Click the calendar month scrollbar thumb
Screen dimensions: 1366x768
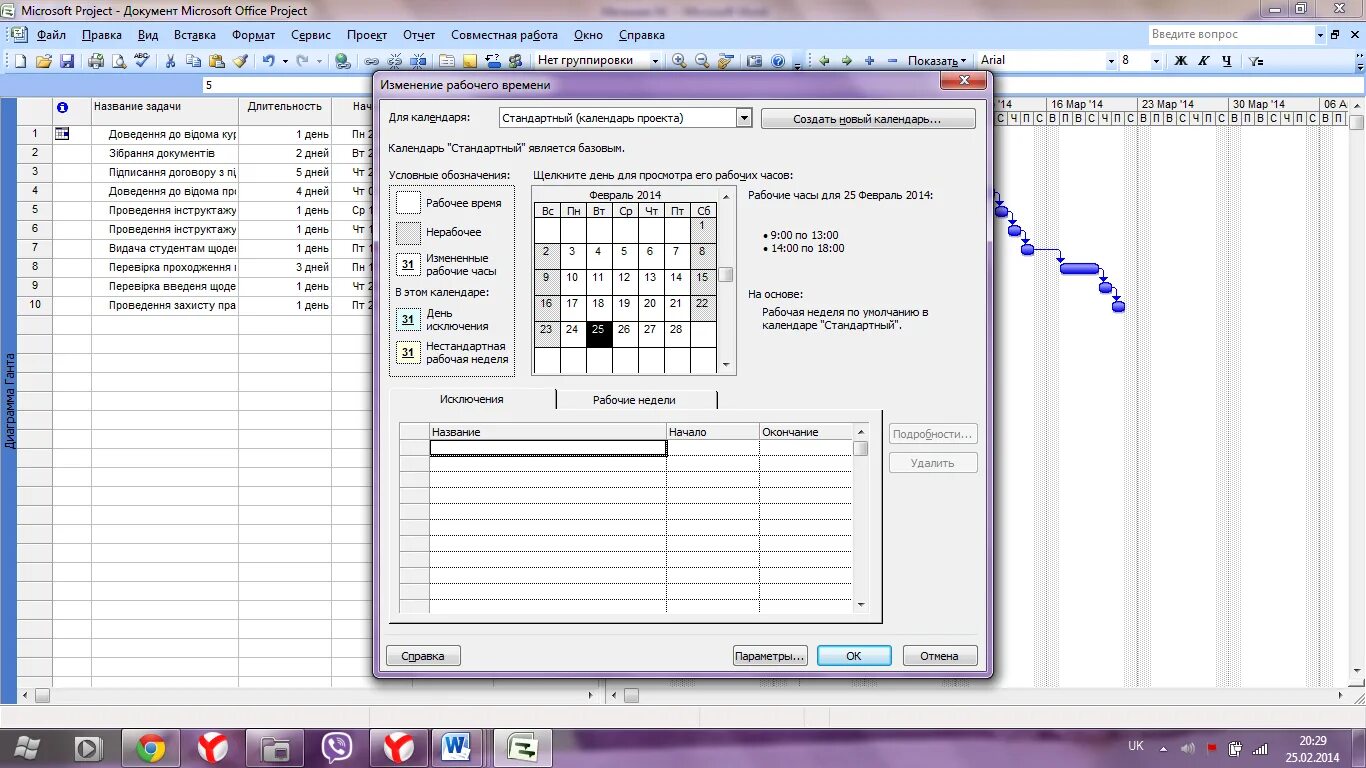coord(726,275)
